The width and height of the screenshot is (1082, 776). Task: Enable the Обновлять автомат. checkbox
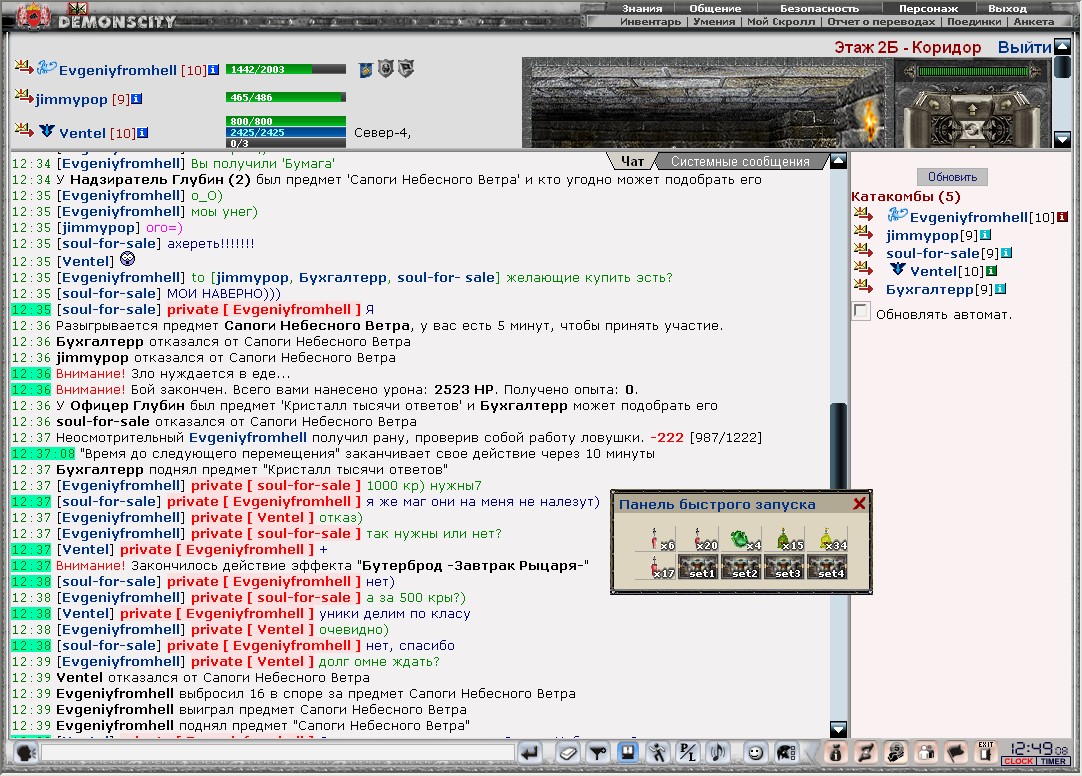861,312
